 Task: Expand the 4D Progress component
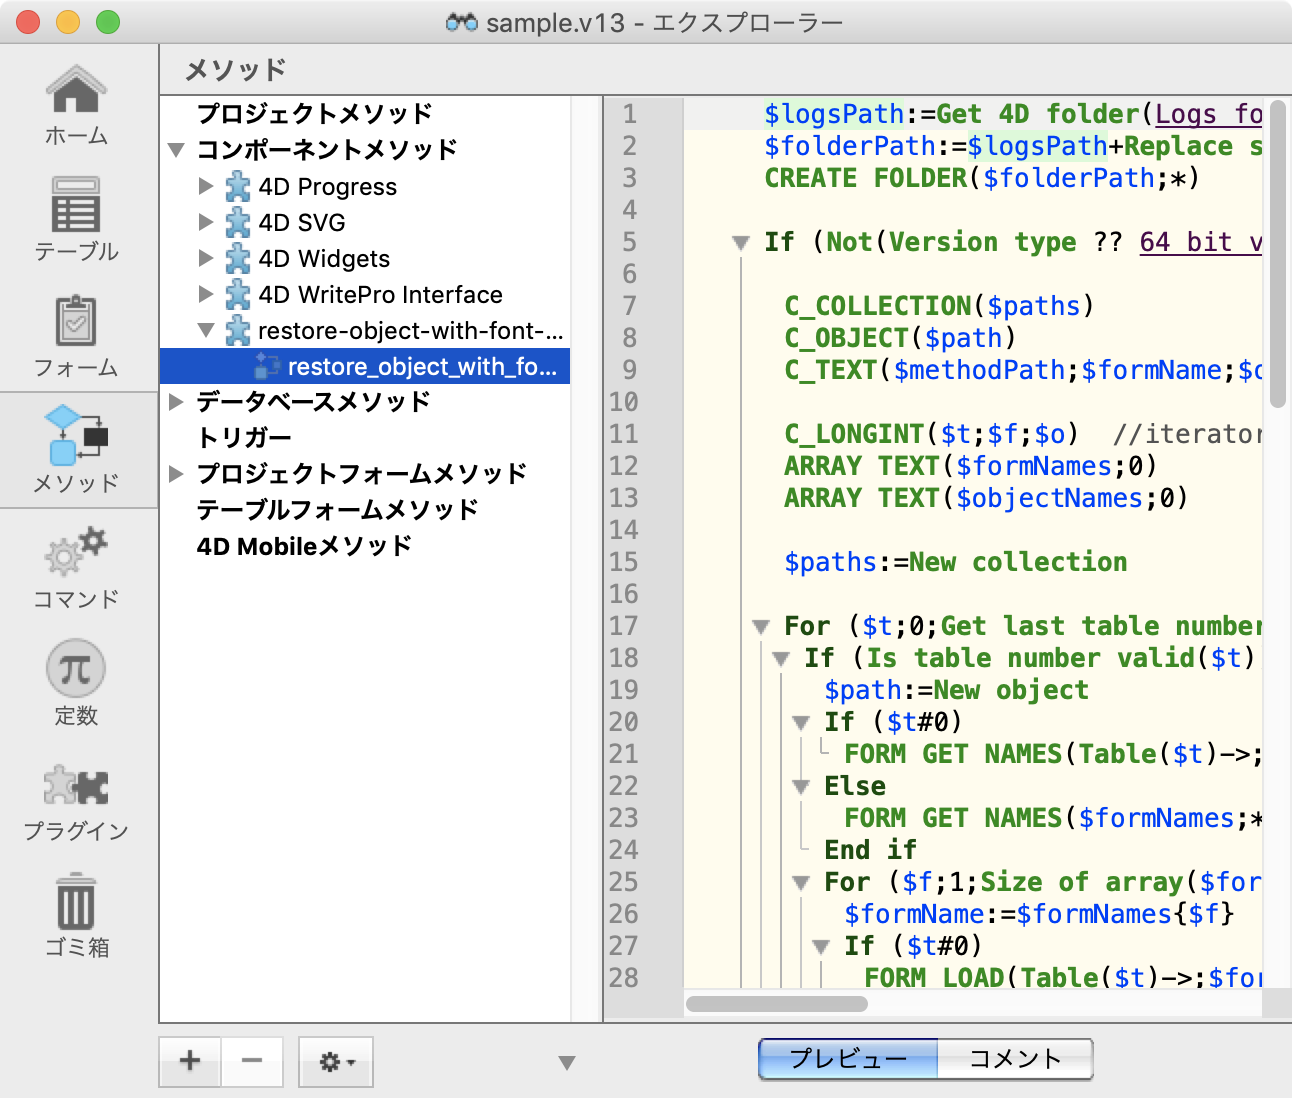[205, 186]
